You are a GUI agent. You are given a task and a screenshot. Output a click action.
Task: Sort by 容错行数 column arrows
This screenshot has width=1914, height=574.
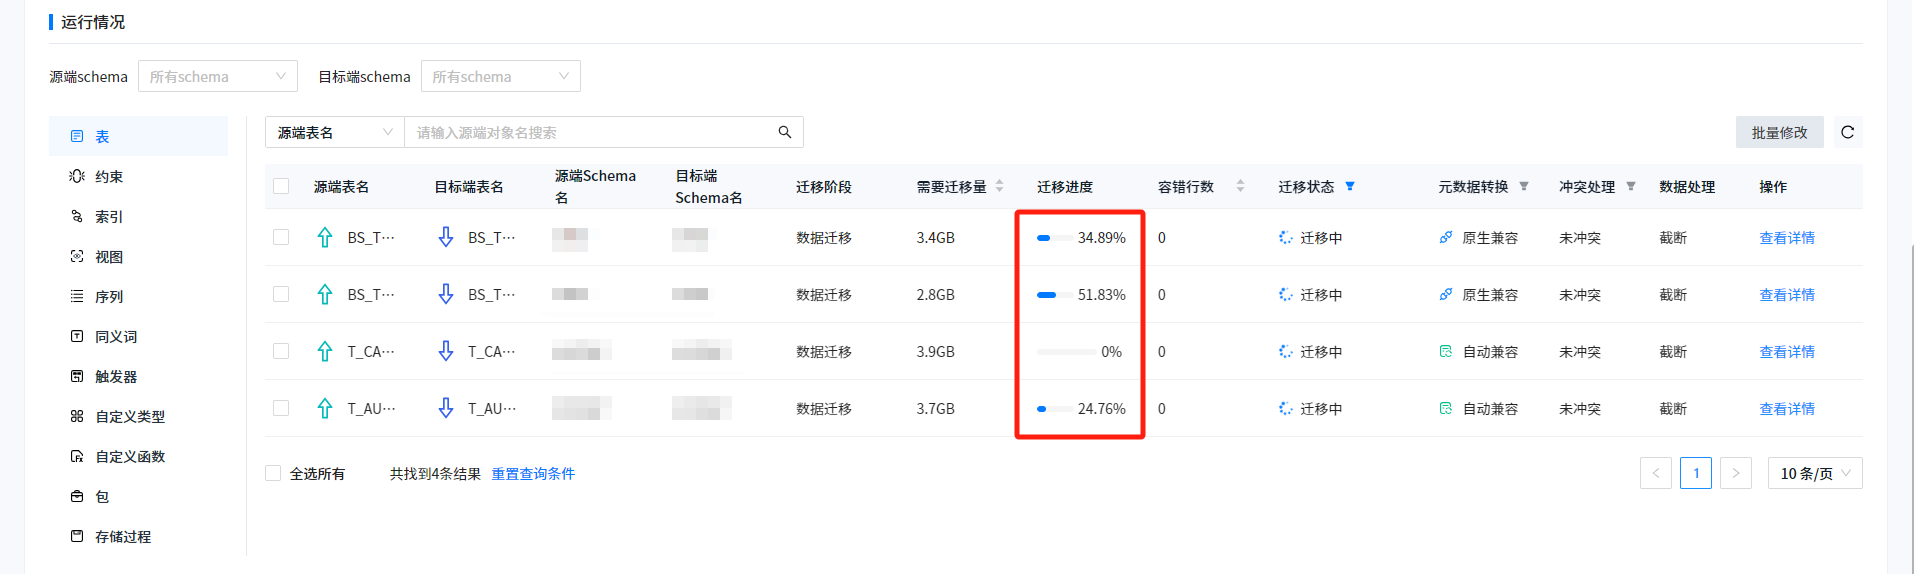tap(1240, 186)
